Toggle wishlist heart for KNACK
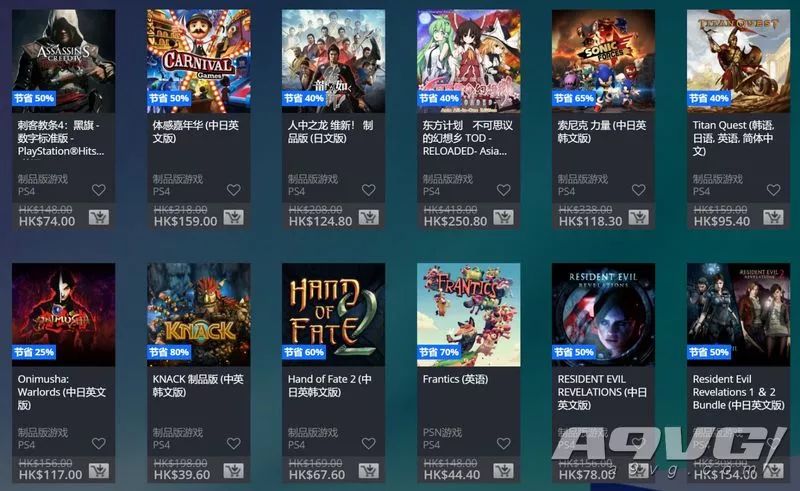Viewport: 800px width, 491px height. click(234, 444)
